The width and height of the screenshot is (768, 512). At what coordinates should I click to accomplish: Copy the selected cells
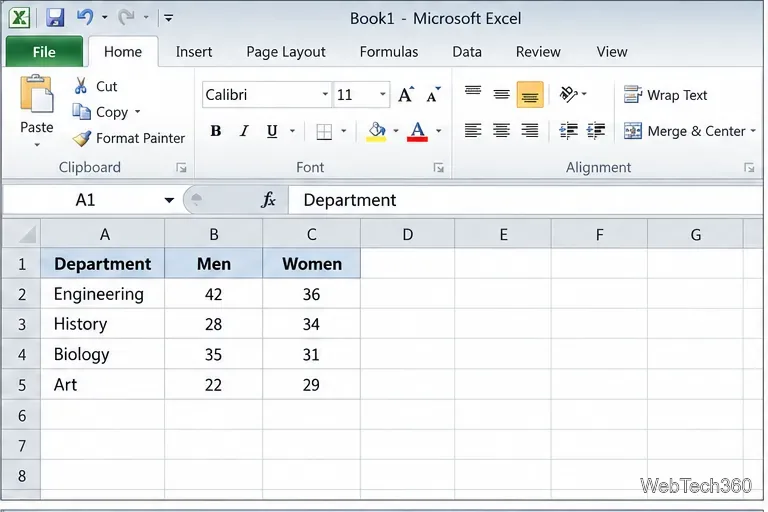point(100,112)
